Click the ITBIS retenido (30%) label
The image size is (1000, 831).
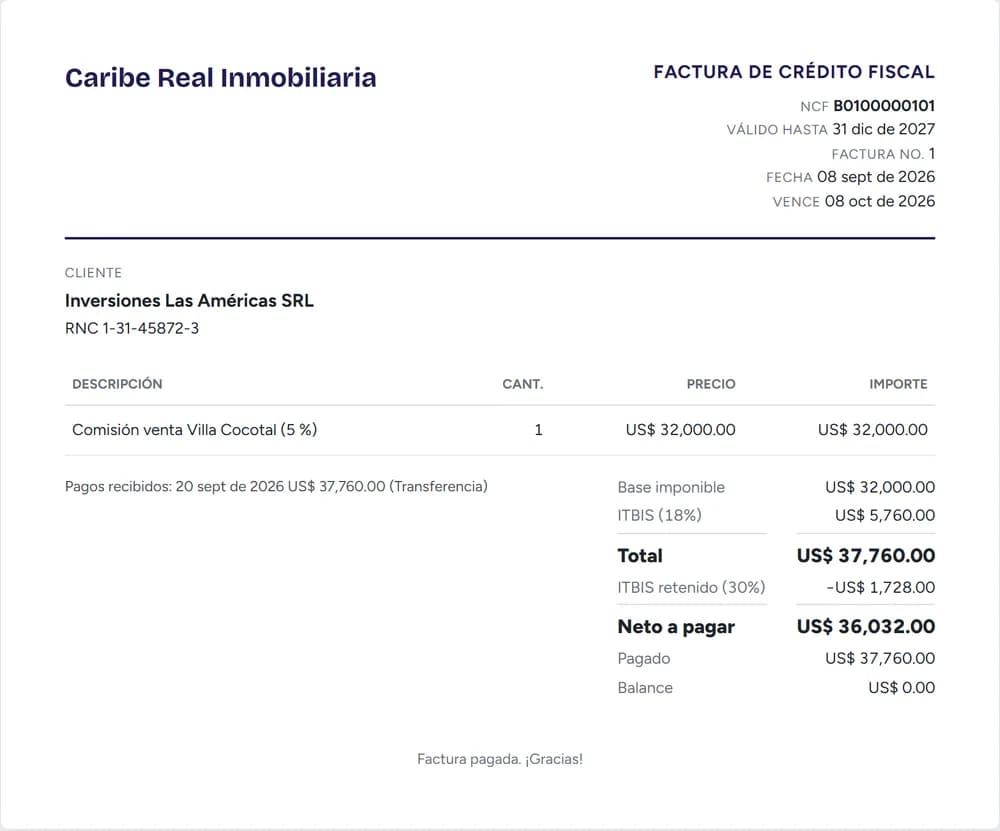point(691,587)
